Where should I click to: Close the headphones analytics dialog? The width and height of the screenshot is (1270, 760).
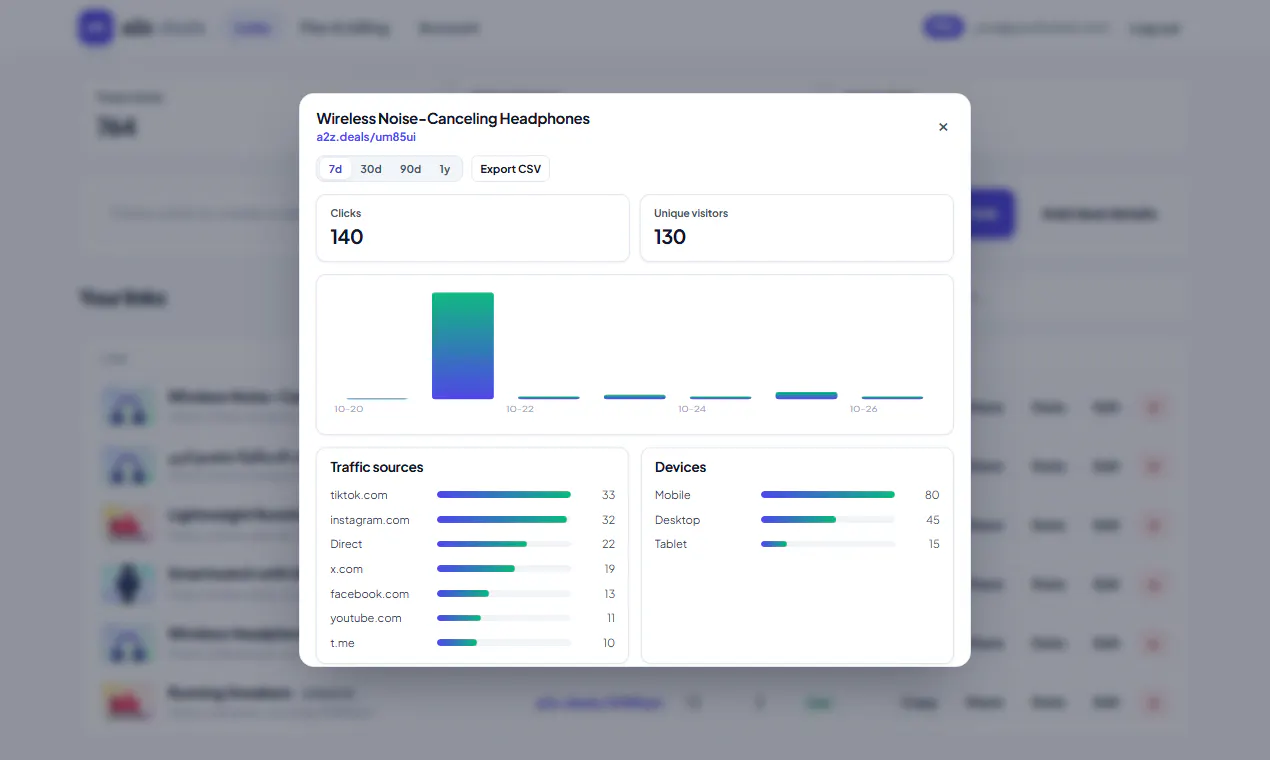tap(943, 127)
